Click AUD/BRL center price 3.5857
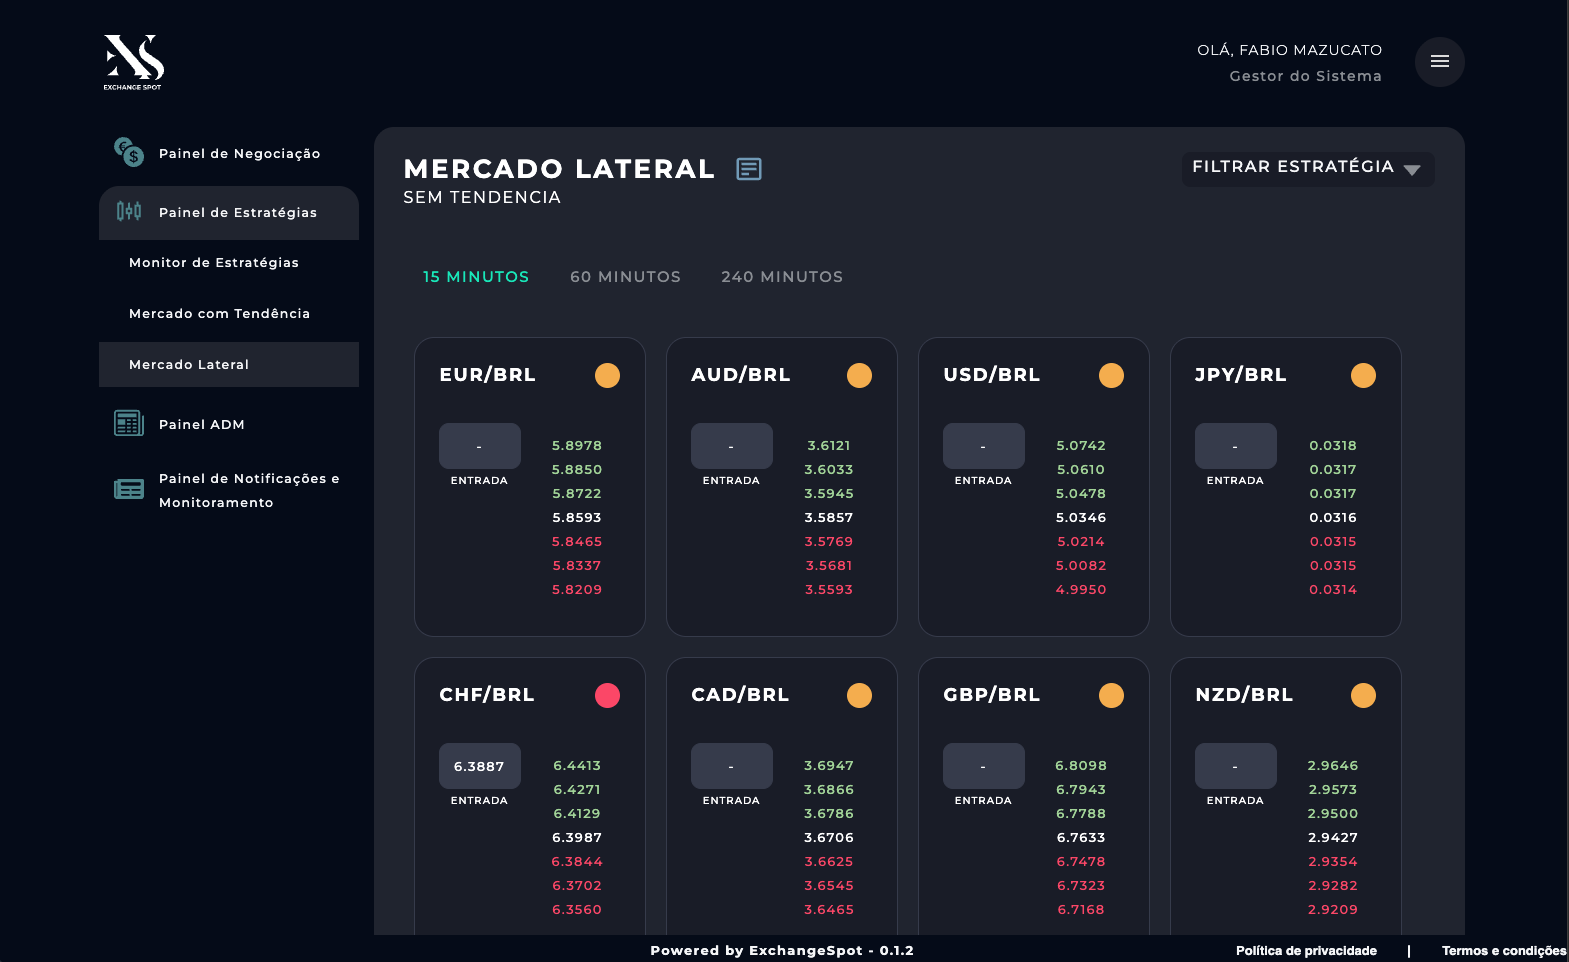This screenshot has width=1569, height=962. tap(829, 518)
